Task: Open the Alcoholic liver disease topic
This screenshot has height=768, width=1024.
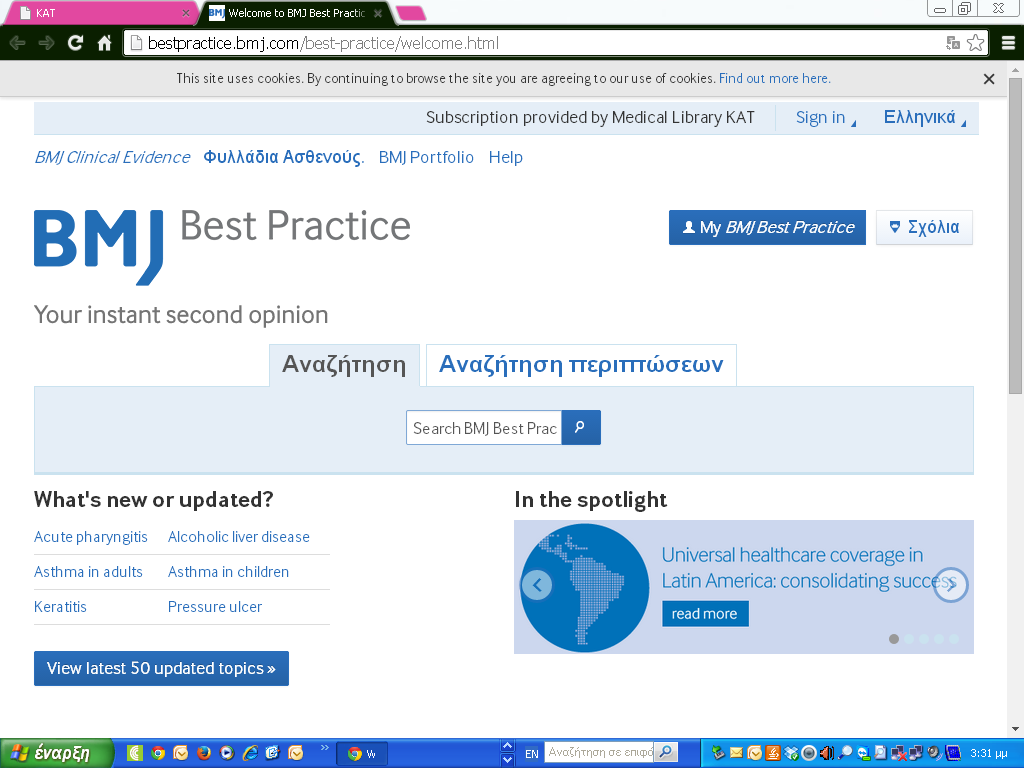Action: 239,537
